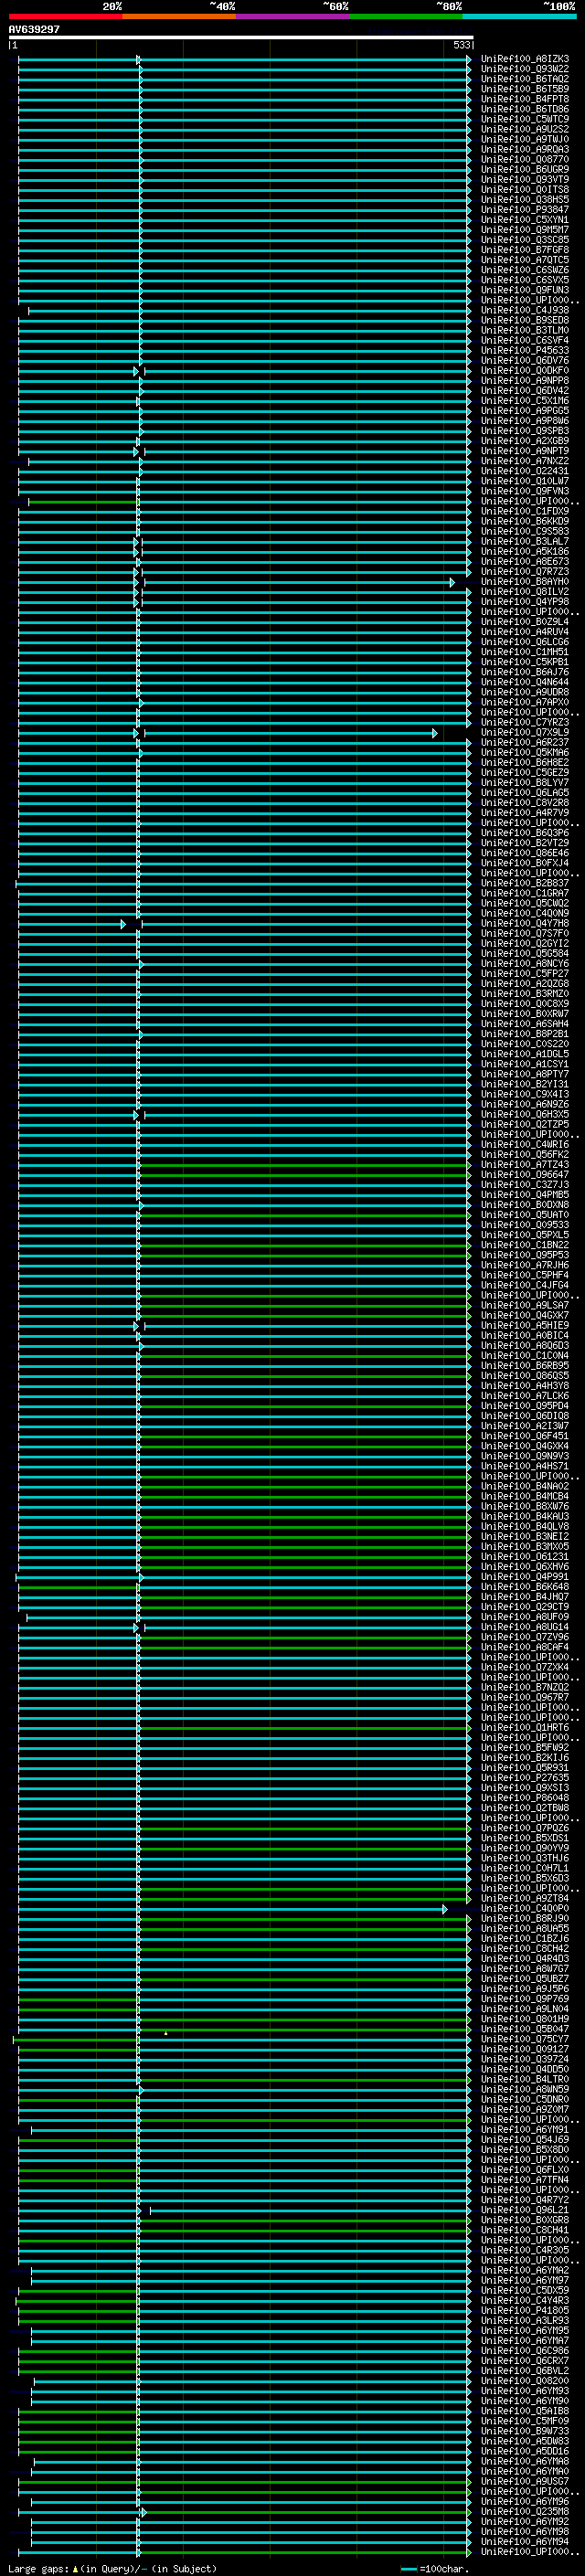Select hit UniRef100_A6R237
Screen dimensions: 585x2576
point(525,742)
